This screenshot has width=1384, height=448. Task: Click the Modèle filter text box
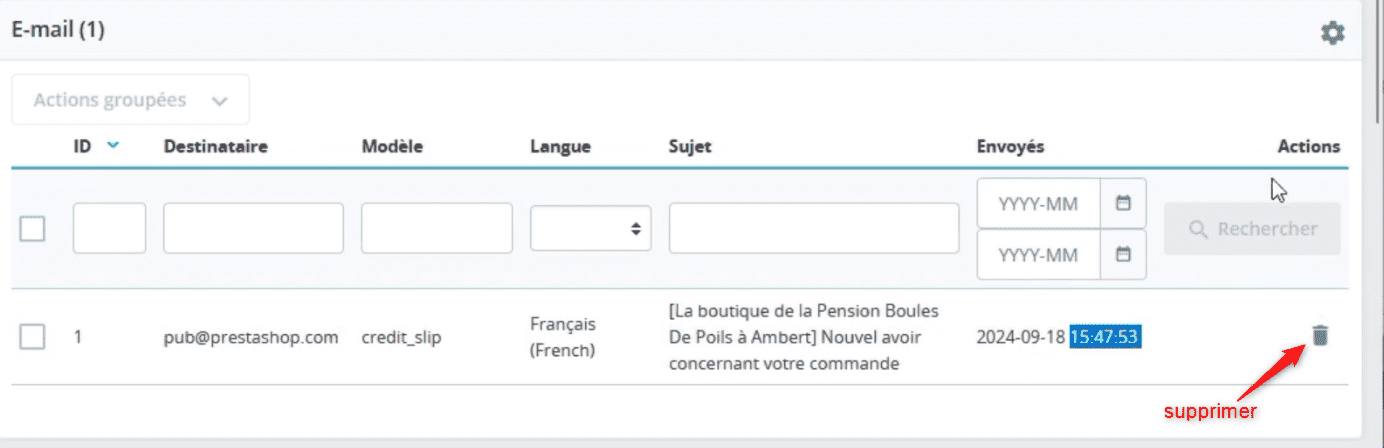pyautogui.click(x=437, y=228)
